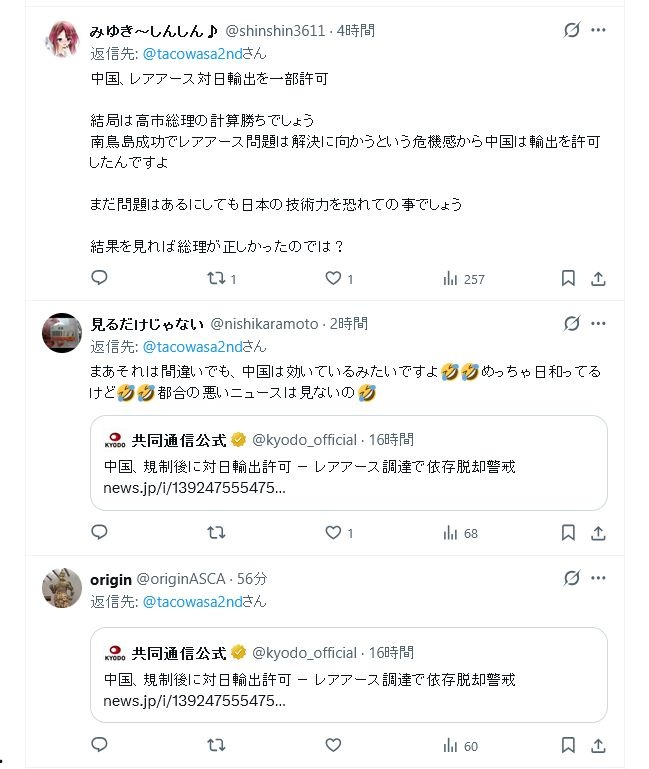Screen dimensions: 649x769
Task: Open more options on shinshin3611 post
Action: click(598, 30)
